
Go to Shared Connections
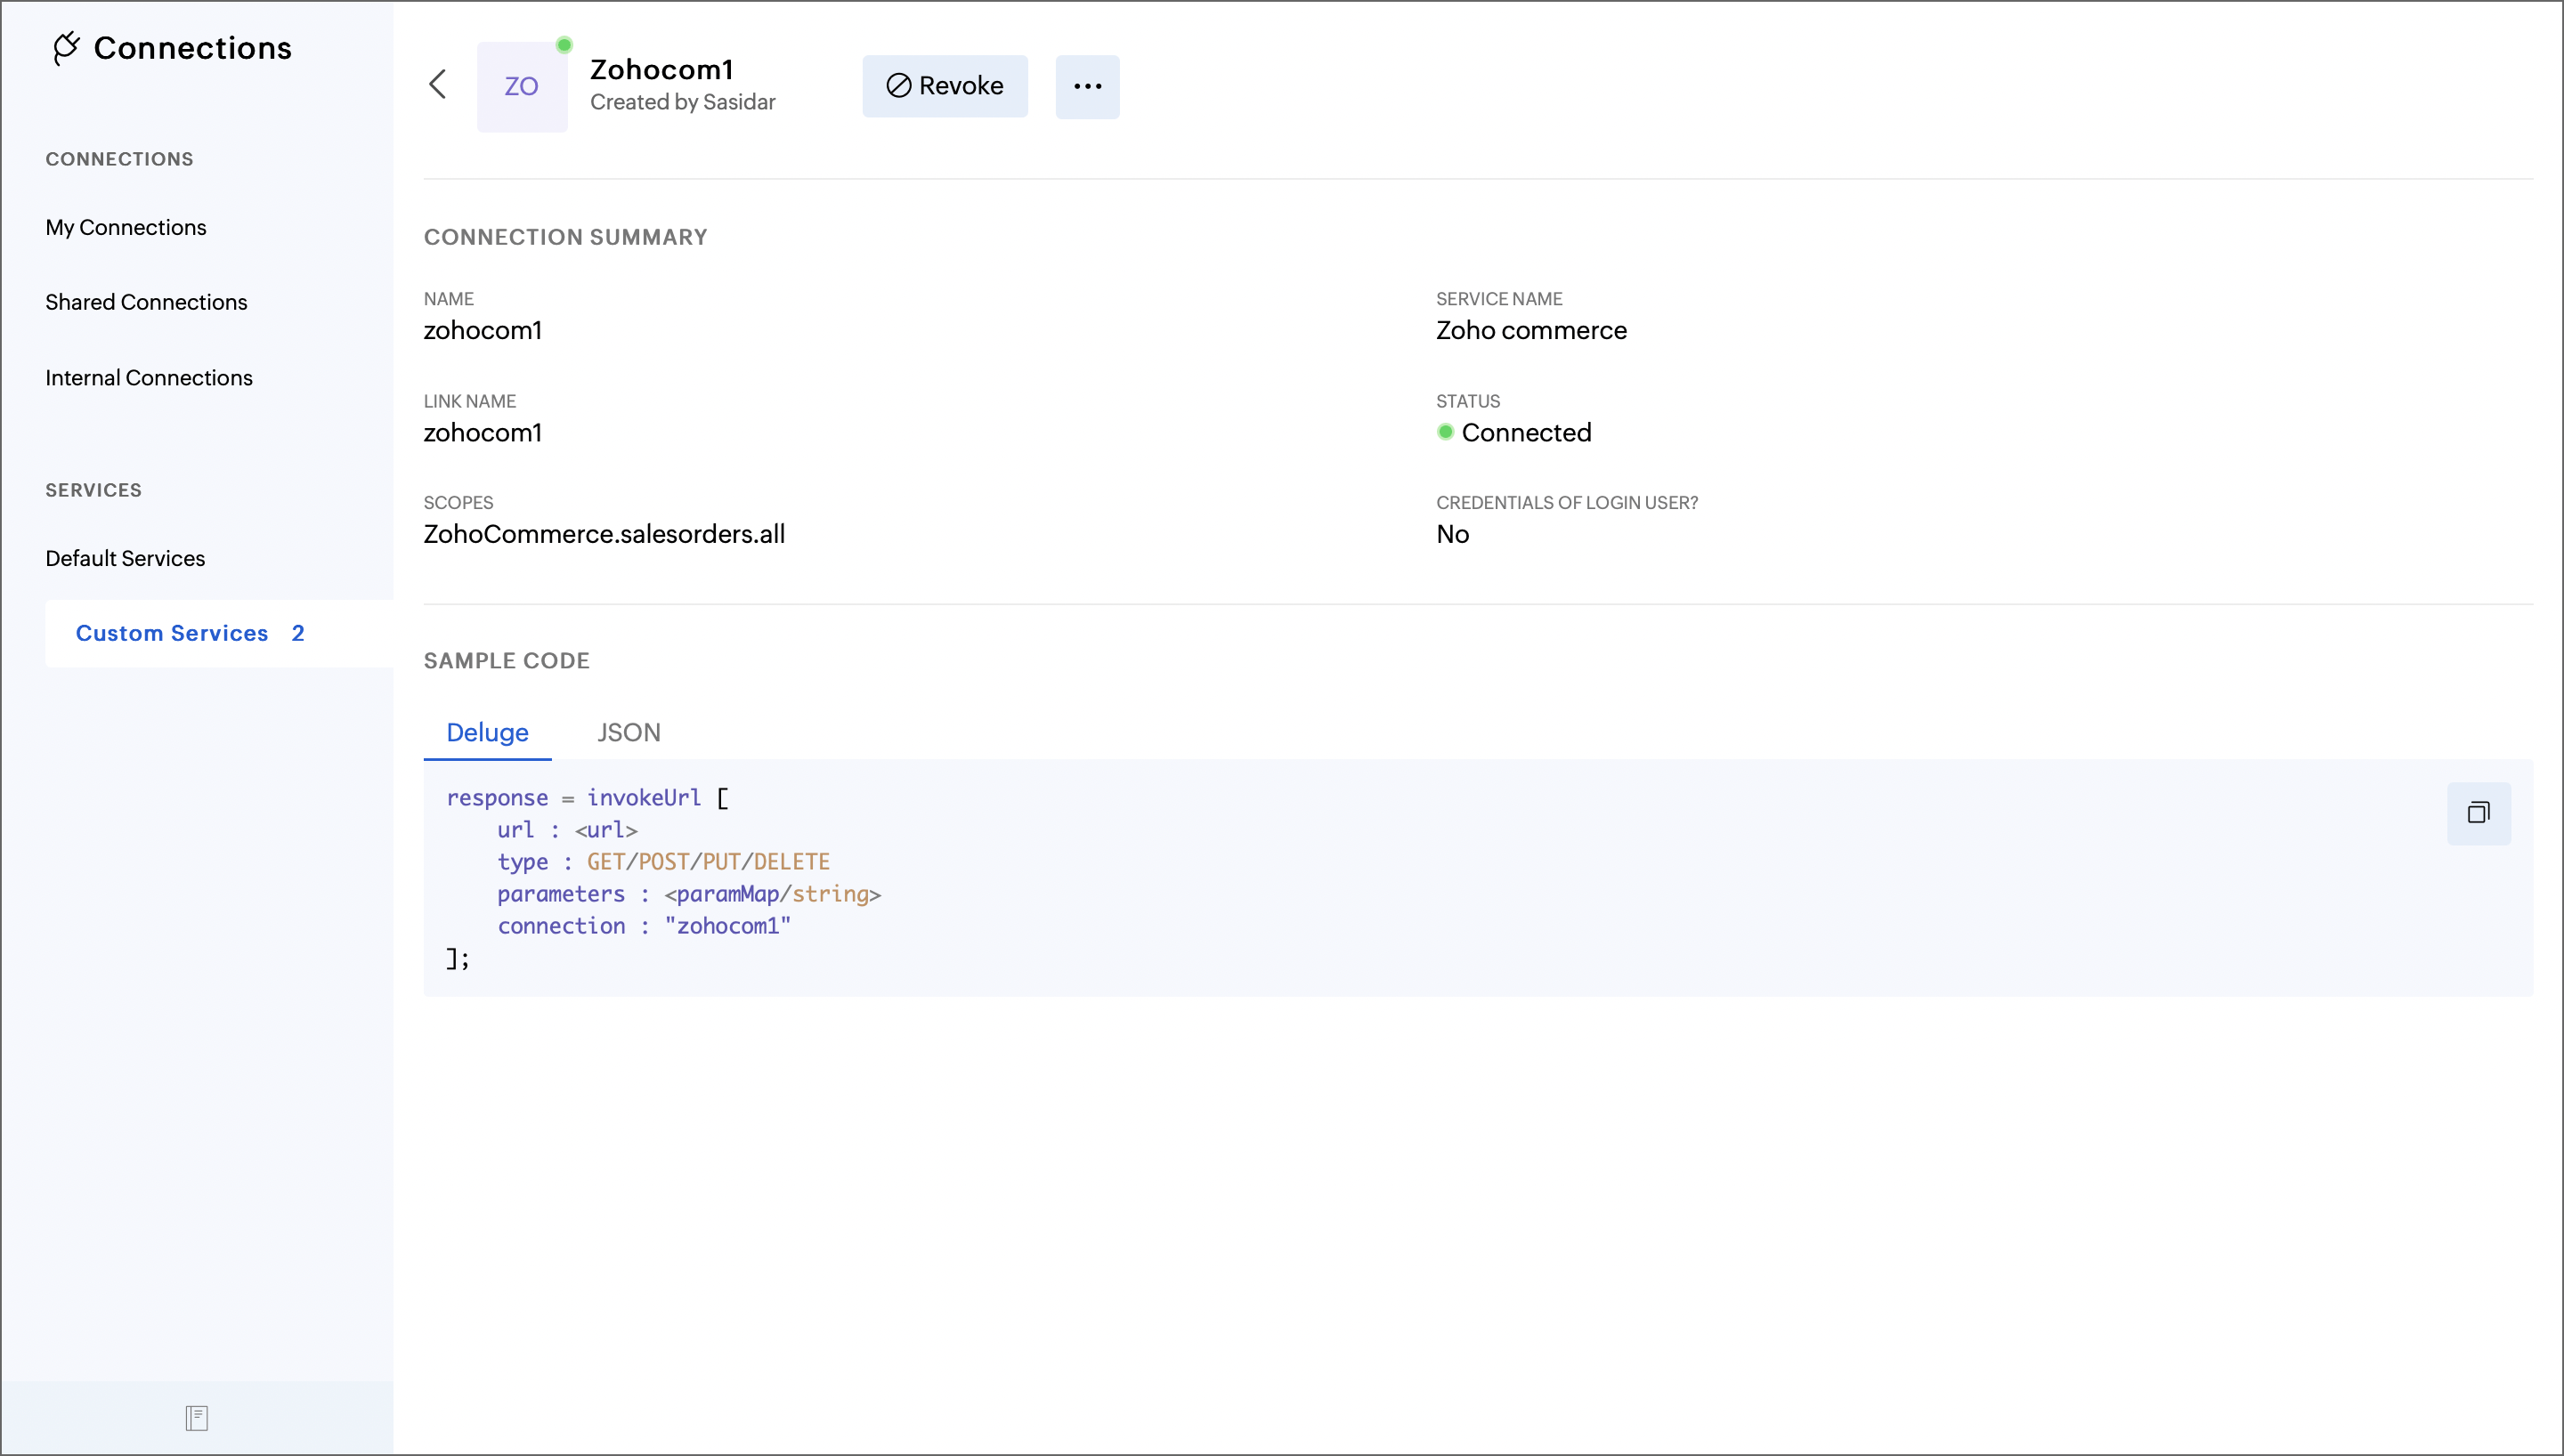pyautogui.click(x=146, y=302)
